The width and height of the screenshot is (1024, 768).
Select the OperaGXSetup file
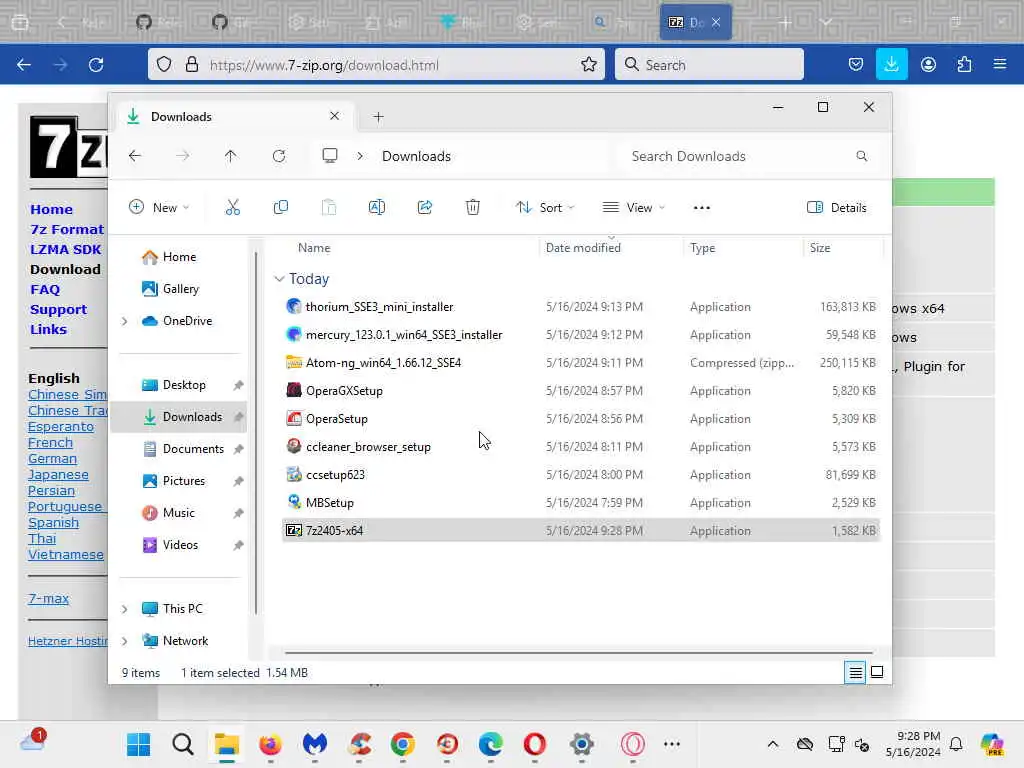pyautogui.click(x=581, y=391)
